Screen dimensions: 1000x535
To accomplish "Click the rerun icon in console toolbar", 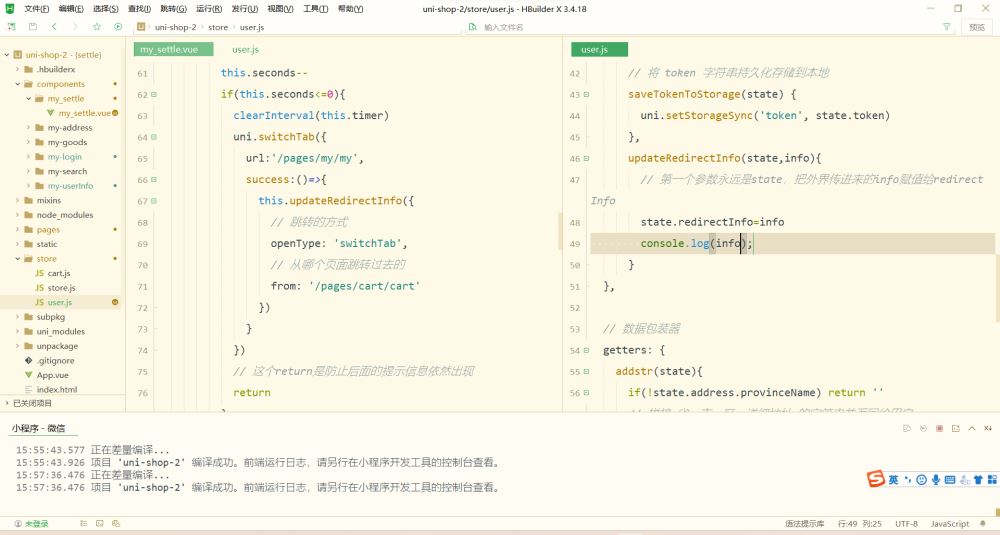I will (x=923, y=429).
